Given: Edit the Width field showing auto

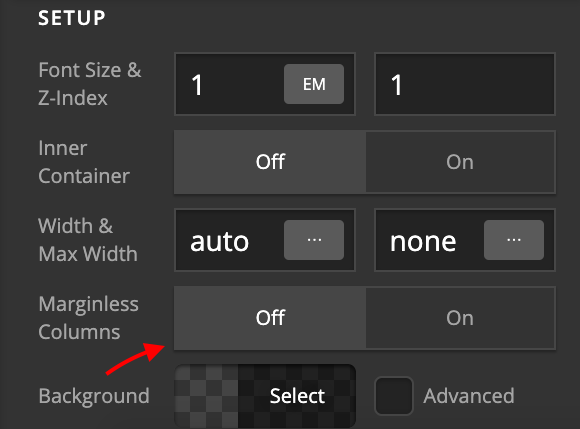Looking at the screenshot, I should [x=229, y=240].
